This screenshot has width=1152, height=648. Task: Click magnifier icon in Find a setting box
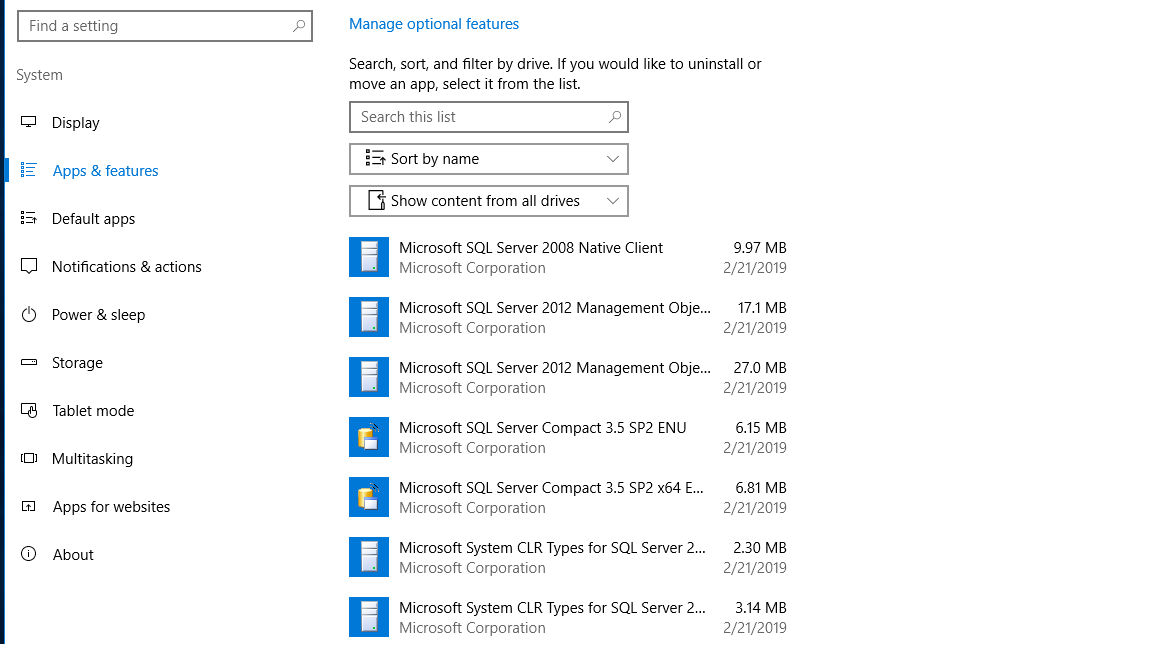tap(298, 26)
